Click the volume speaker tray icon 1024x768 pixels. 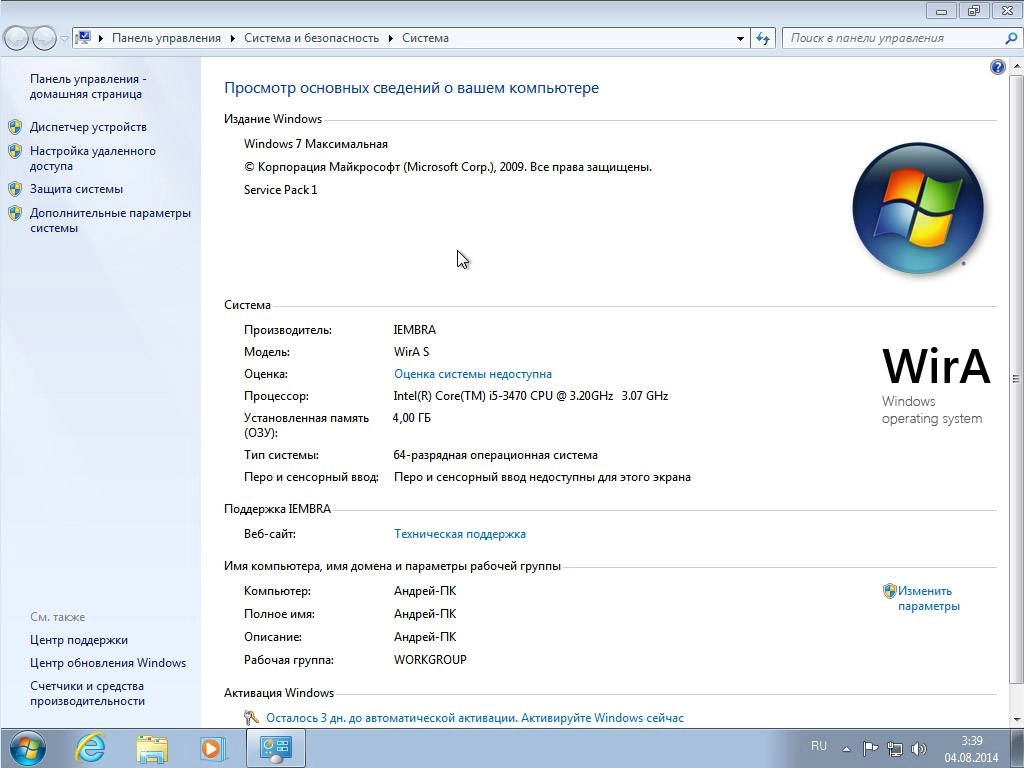918,748
